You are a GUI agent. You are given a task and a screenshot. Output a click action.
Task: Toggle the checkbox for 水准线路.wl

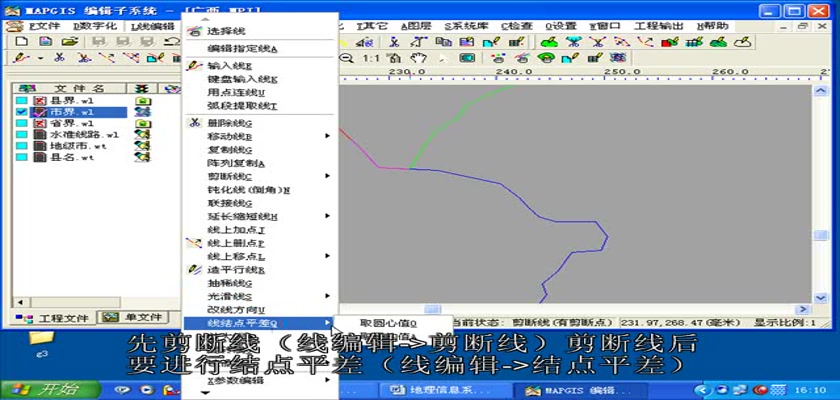click(21, 134)
